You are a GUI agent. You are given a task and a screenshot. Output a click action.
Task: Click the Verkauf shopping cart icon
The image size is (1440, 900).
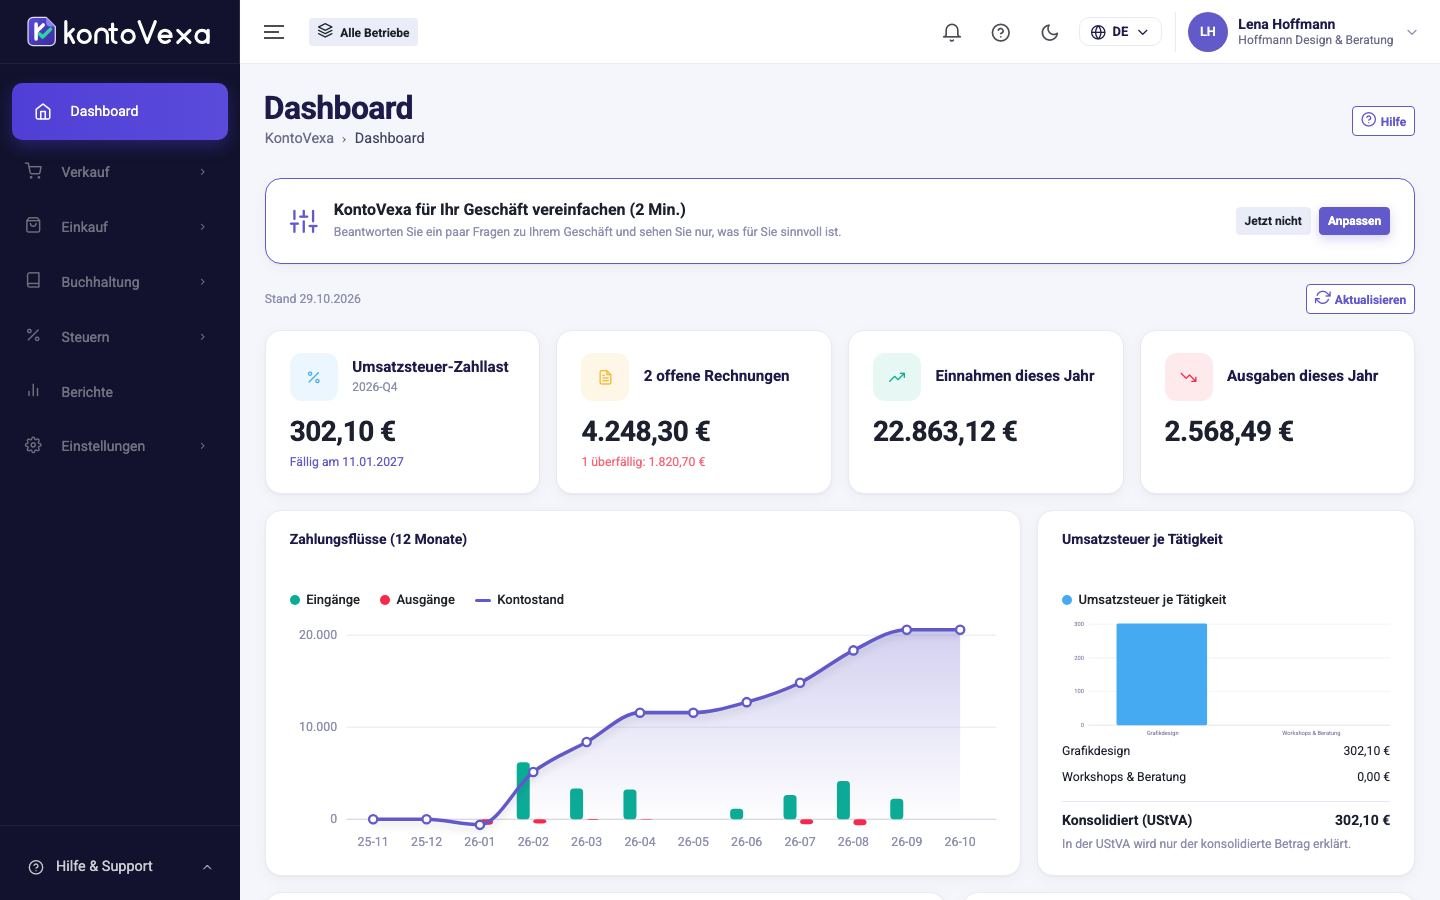click(33, 171)
